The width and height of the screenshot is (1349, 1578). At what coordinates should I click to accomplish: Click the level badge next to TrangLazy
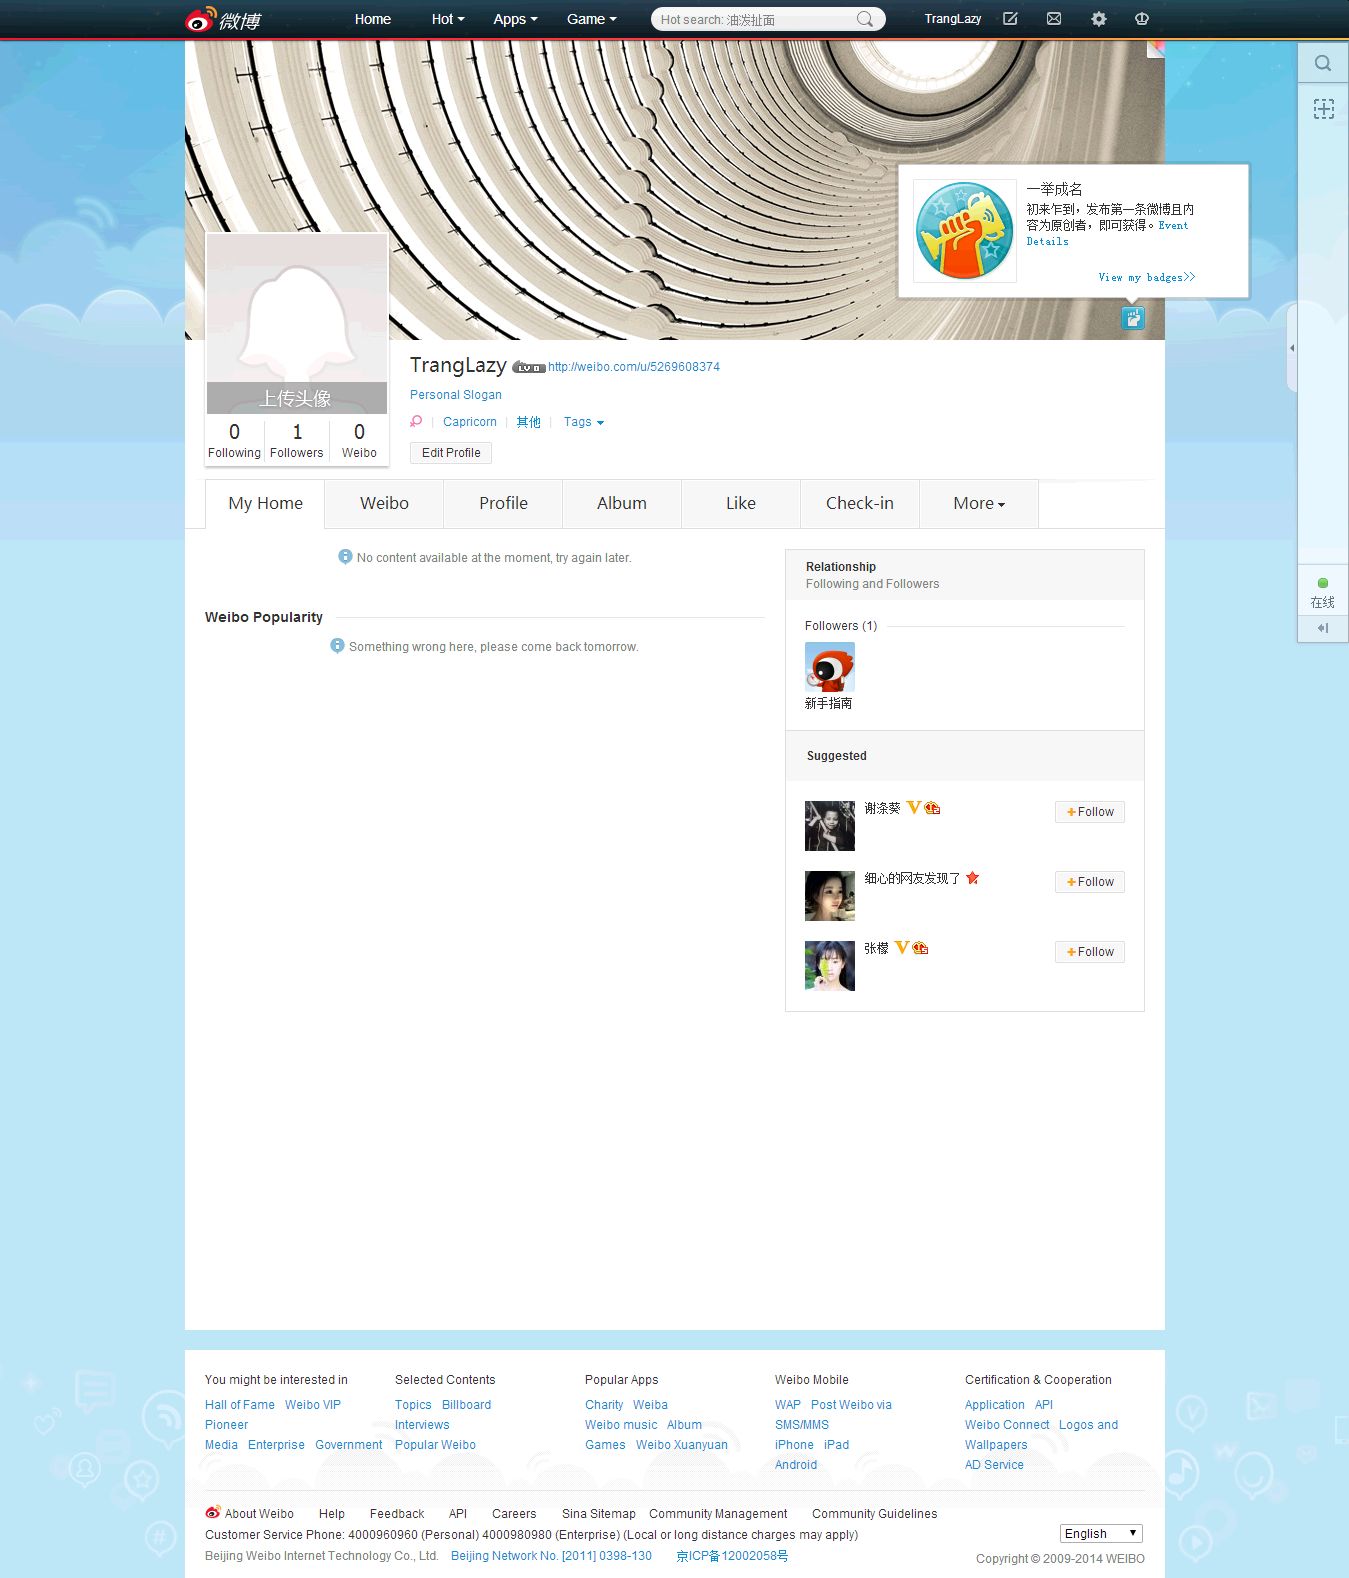point(528,368)
